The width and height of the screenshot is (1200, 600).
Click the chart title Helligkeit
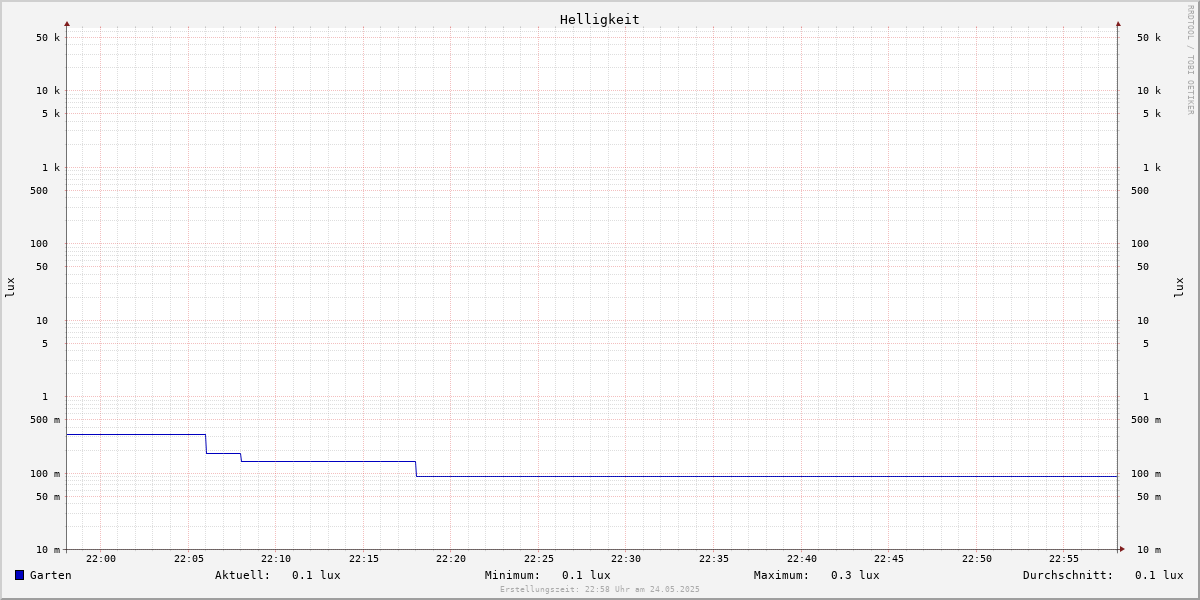(x=600, y=19)
